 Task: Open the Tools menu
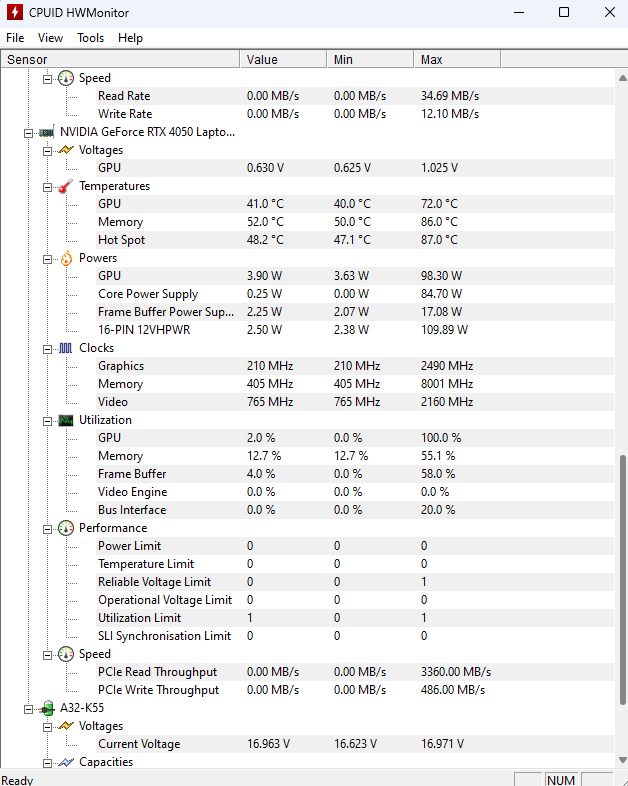click(90, 38)
